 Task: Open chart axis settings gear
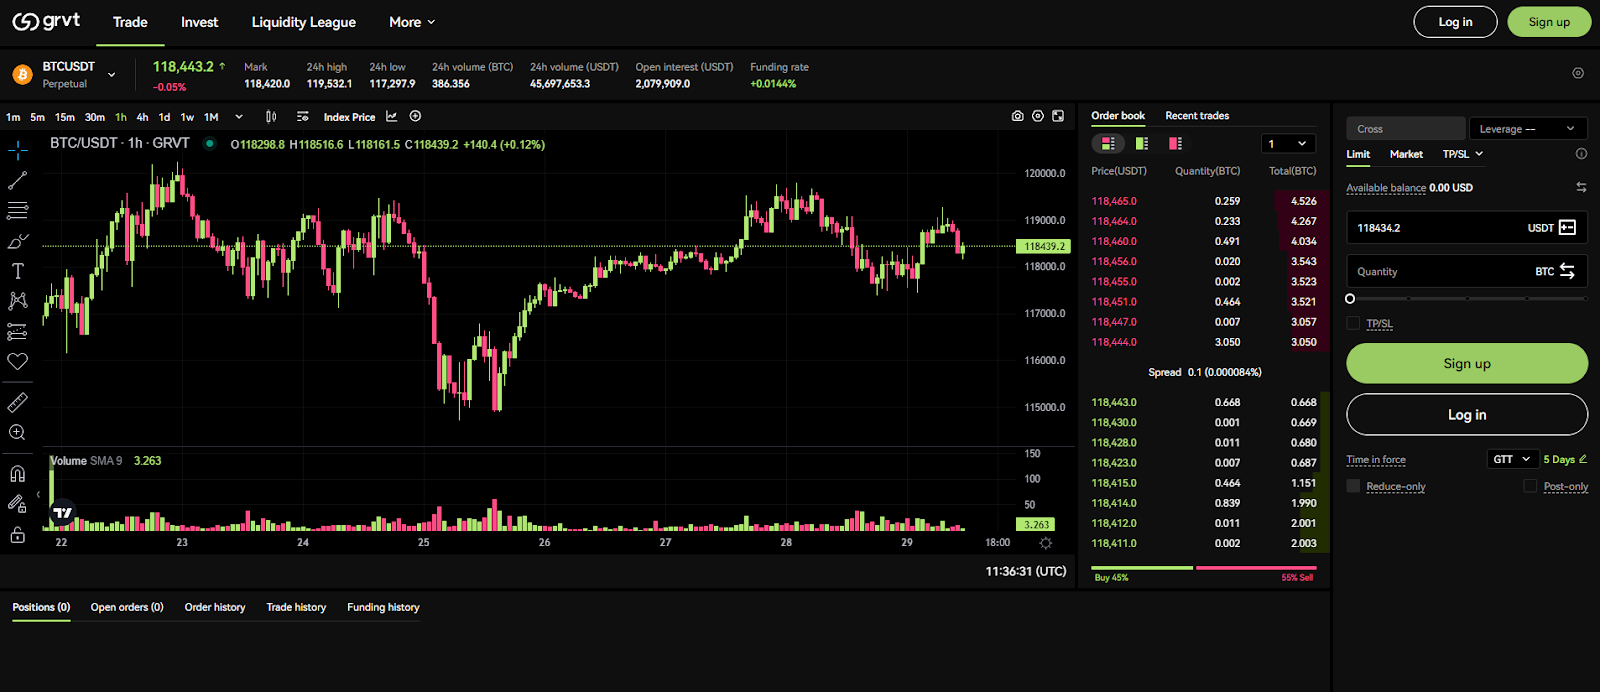[1046, 543]
